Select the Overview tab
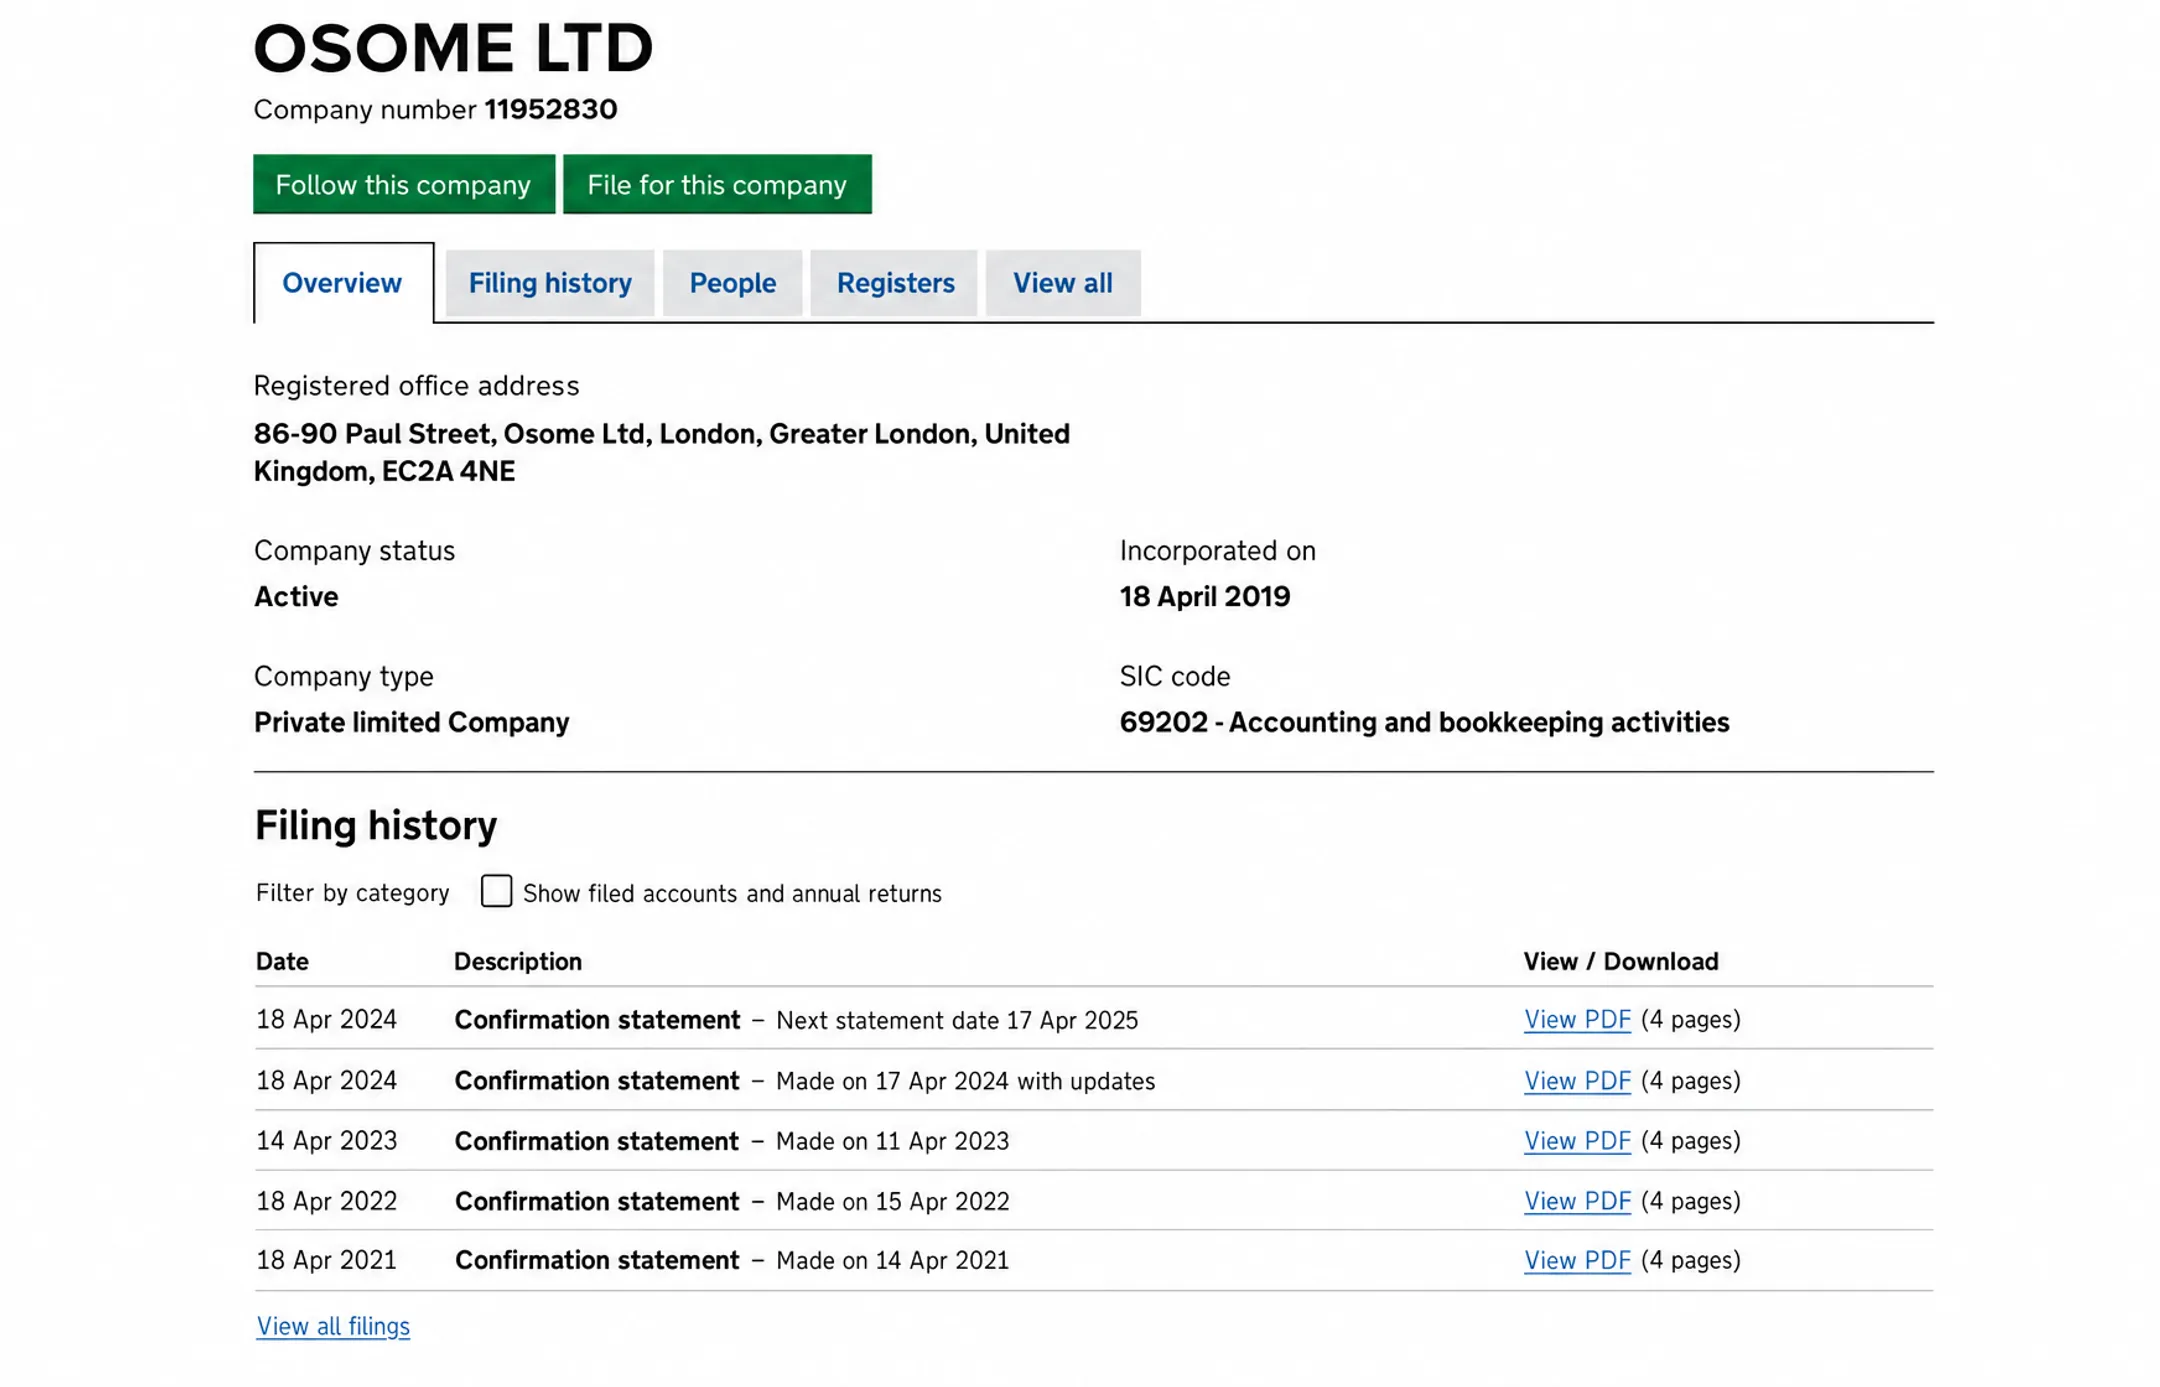2160x1387 pixels. point(343,283)
